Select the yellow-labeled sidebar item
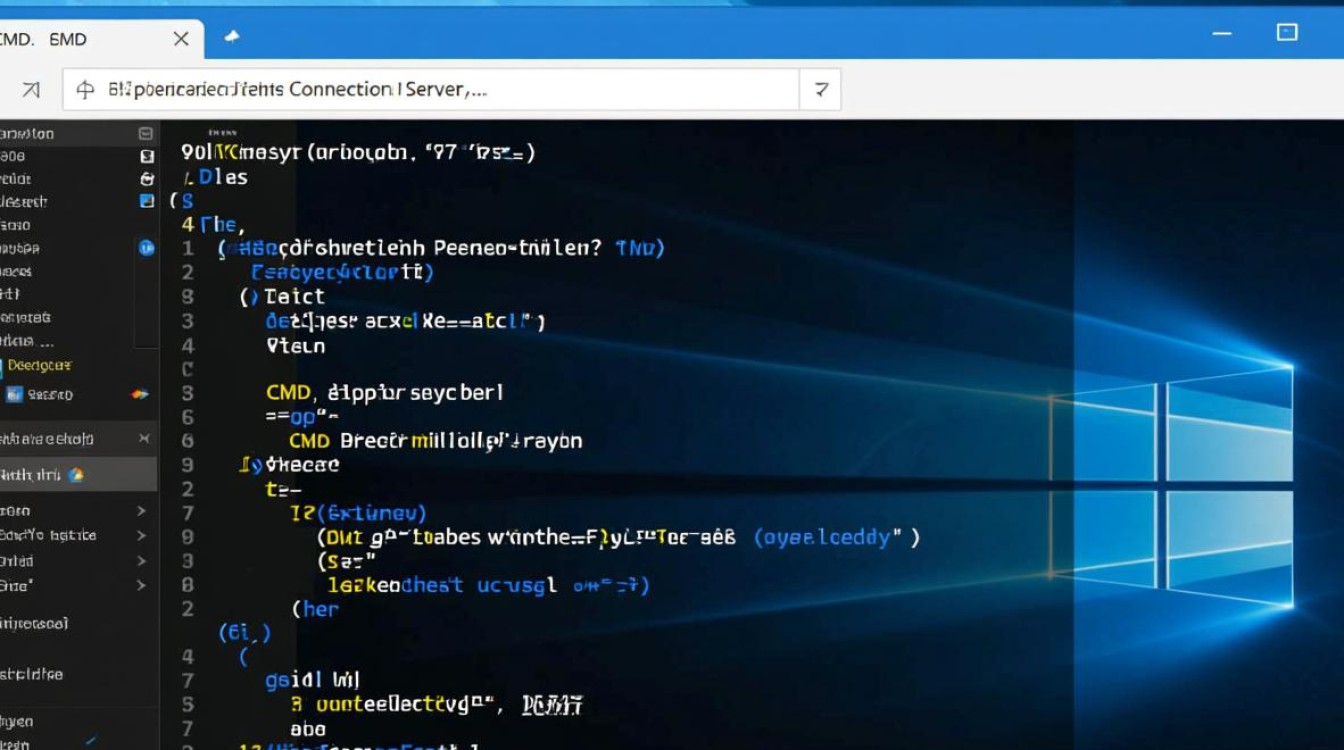This screenshot has height=750, width=1344. pos(40,366)
